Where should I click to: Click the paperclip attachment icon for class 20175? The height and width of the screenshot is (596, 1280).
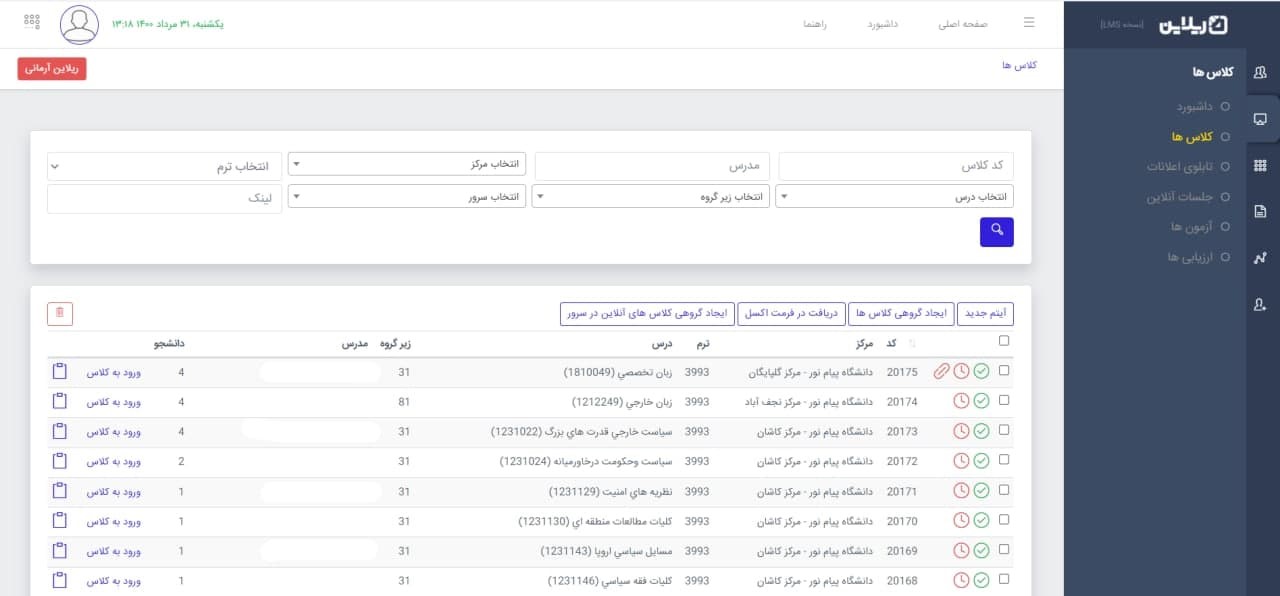click(941, 372)
